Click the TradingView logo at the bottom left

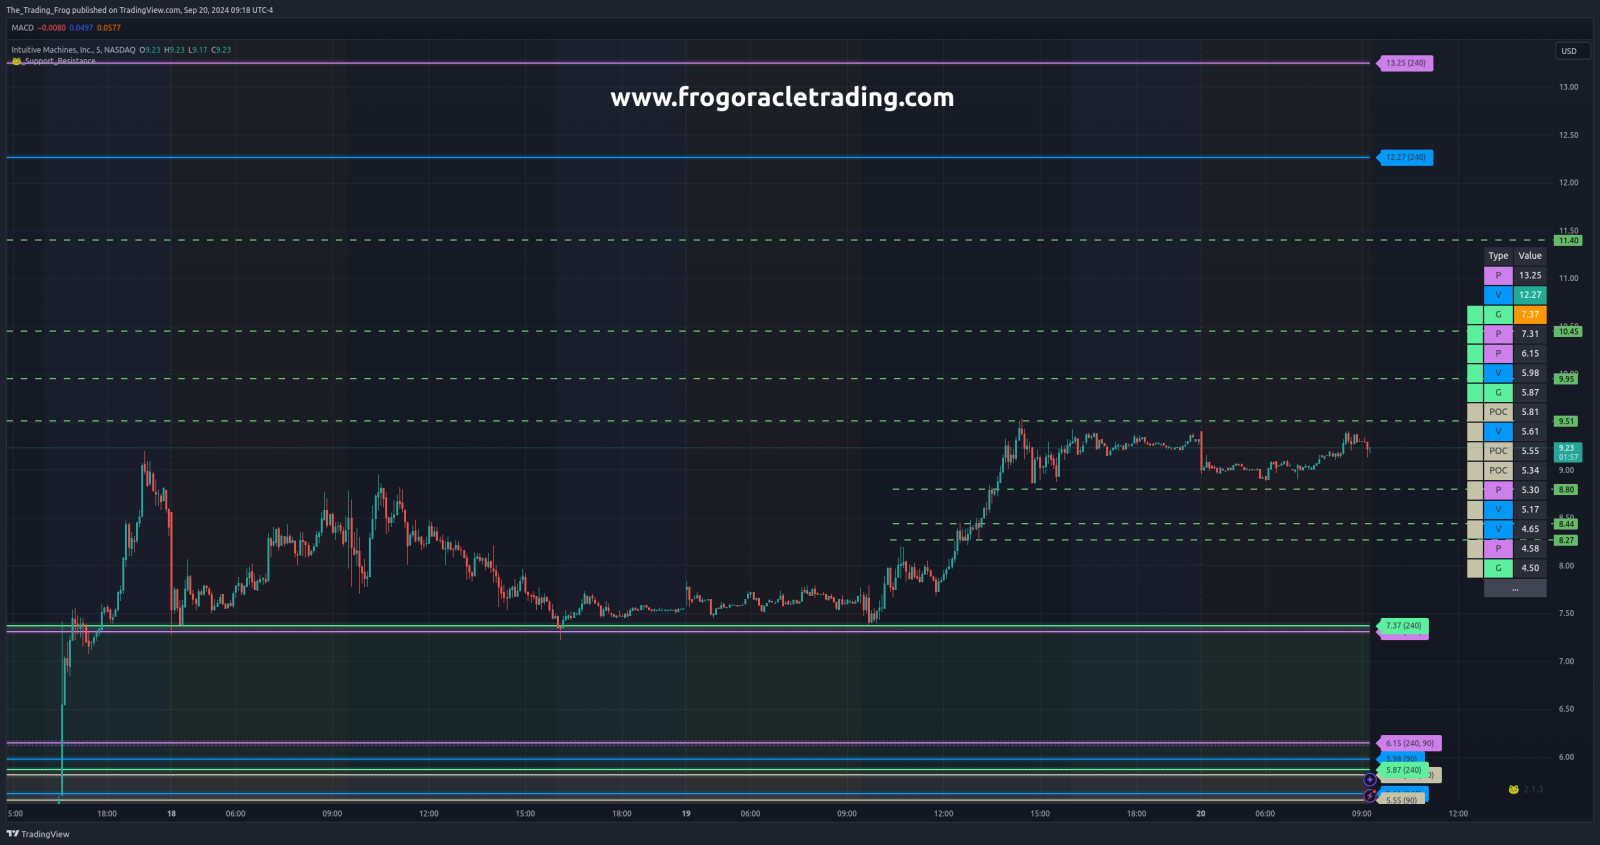(x=38, y=834)
